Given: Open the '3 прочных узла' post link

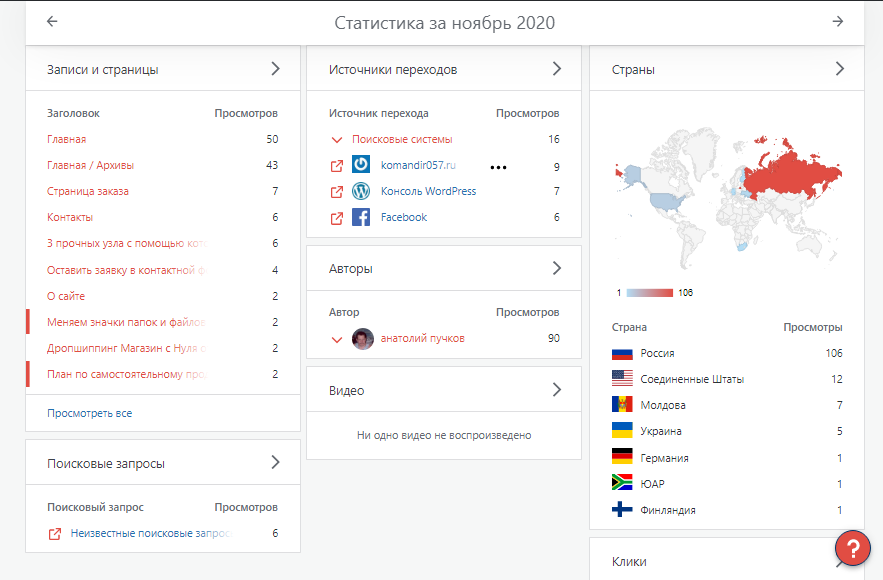Looking at the screenshot, I should pos(127,243).
